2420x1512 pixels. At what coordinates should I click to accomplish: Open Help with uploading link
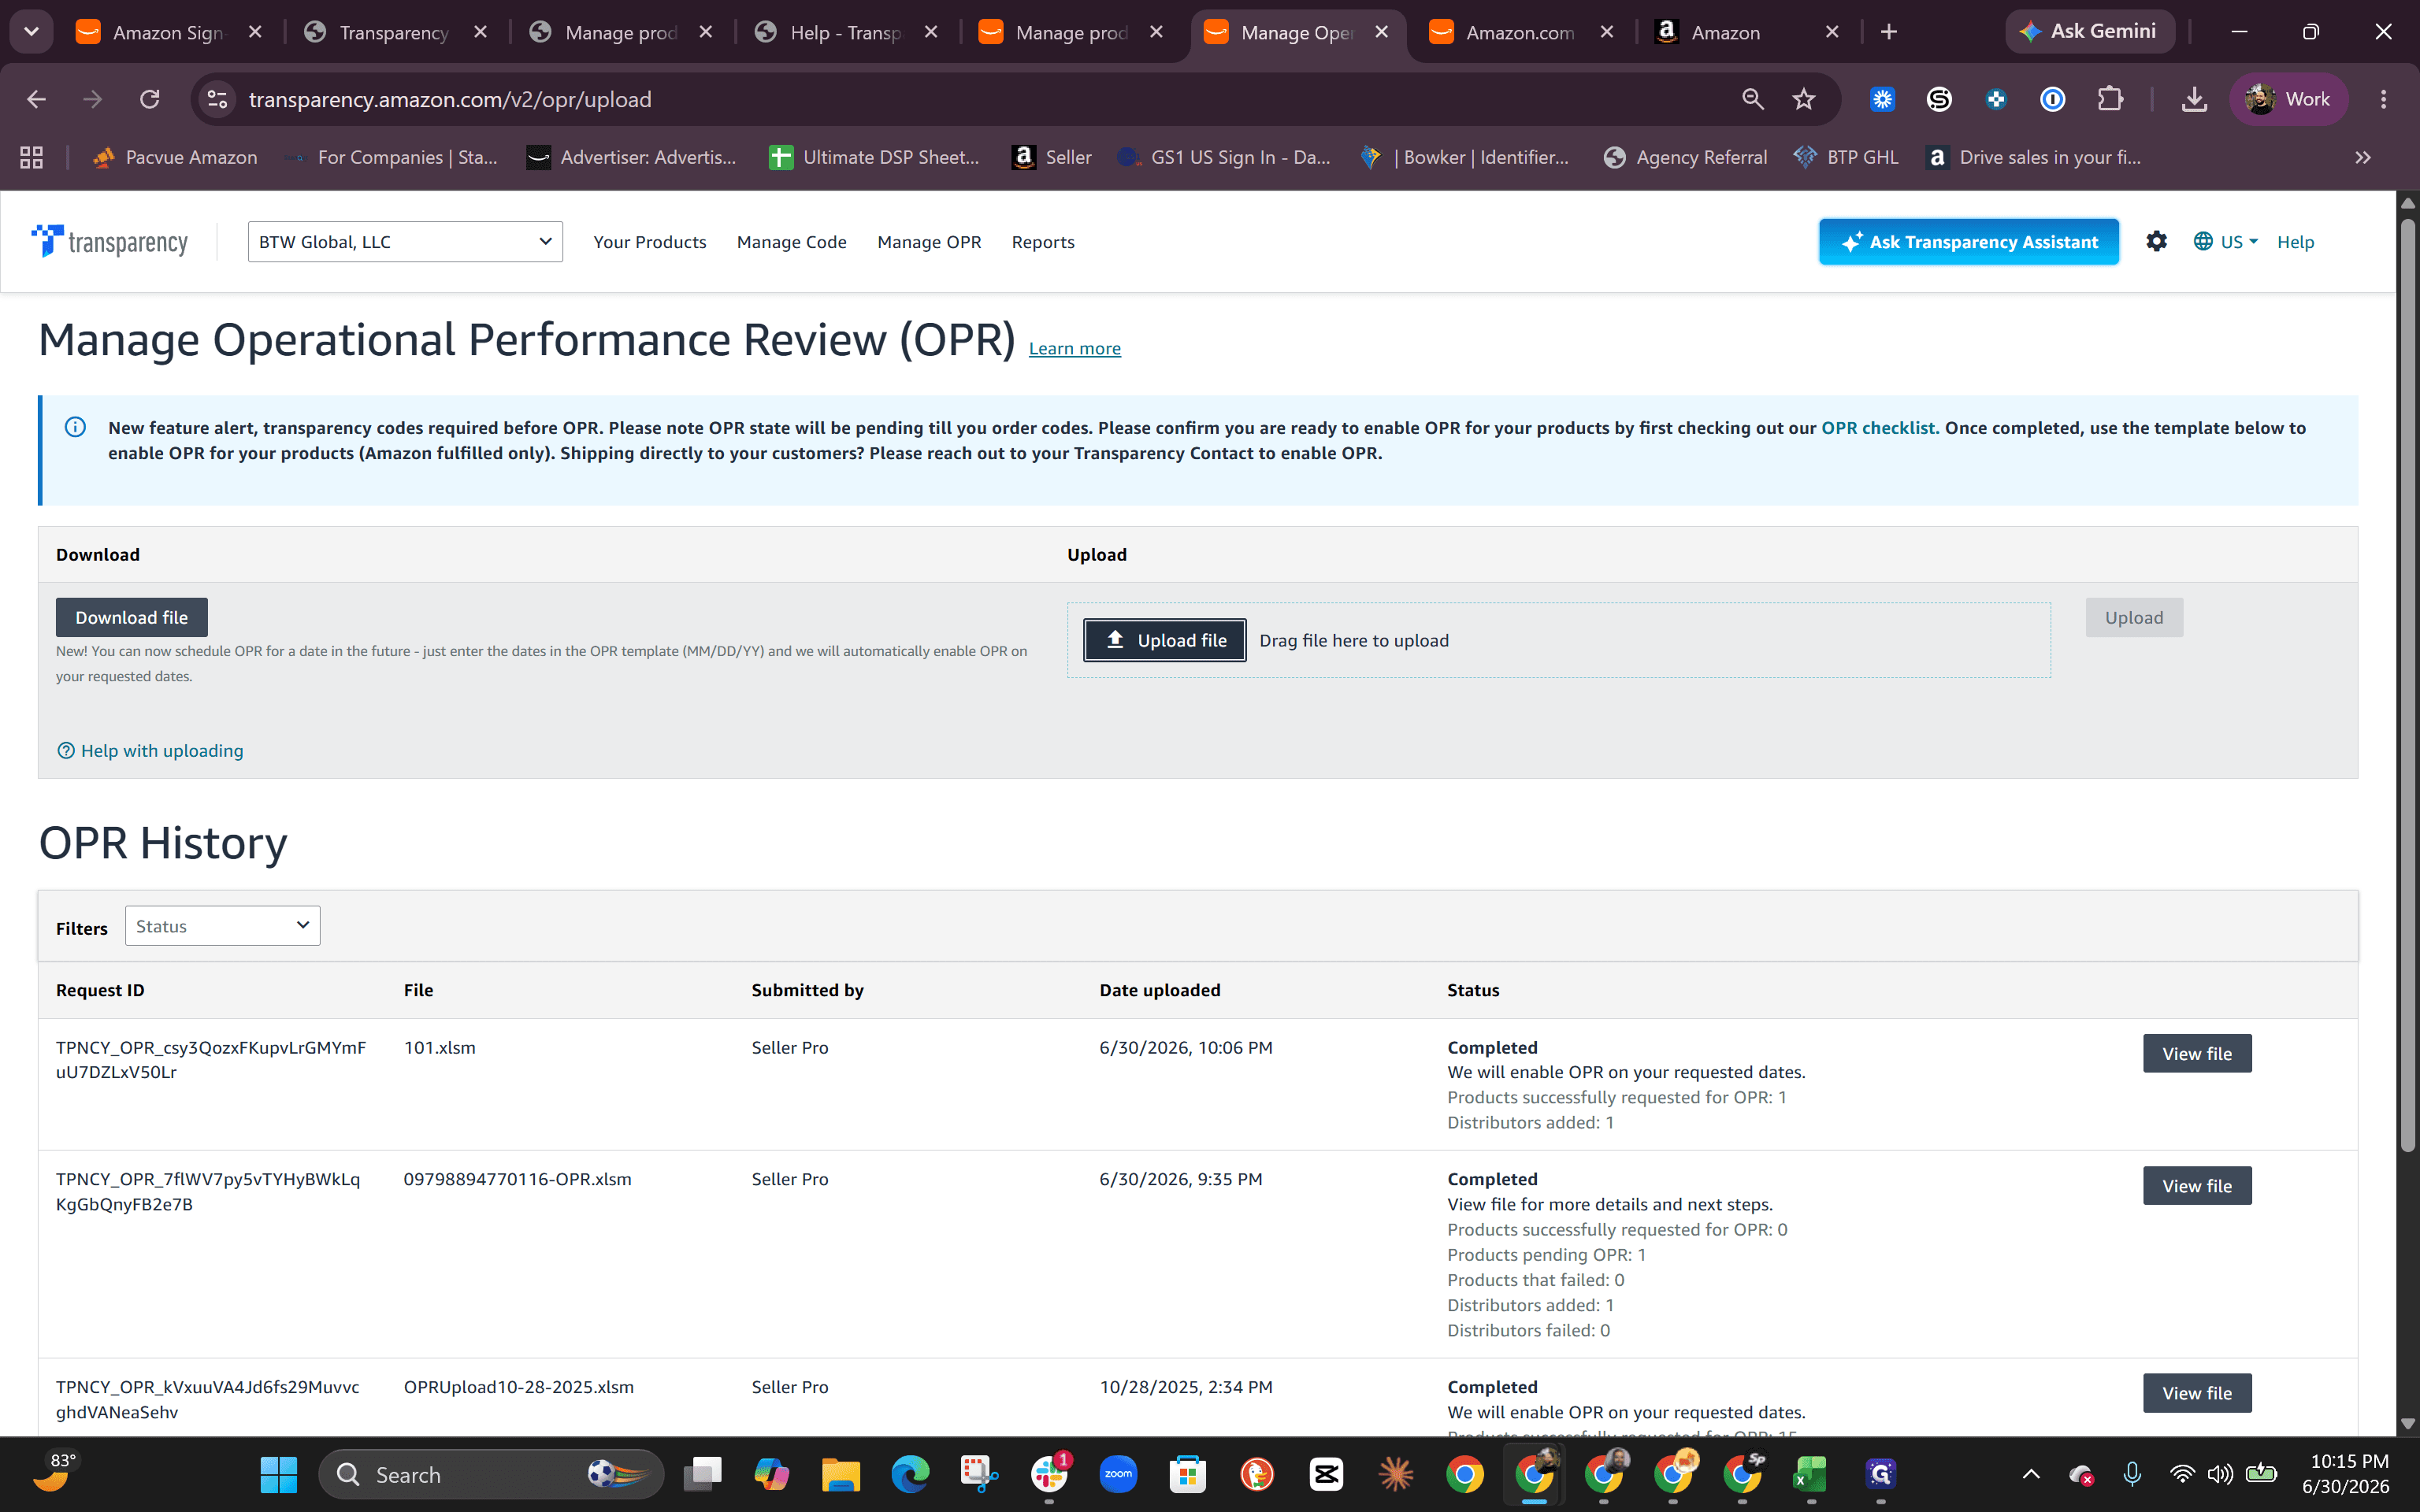click(x=150, y=750)
